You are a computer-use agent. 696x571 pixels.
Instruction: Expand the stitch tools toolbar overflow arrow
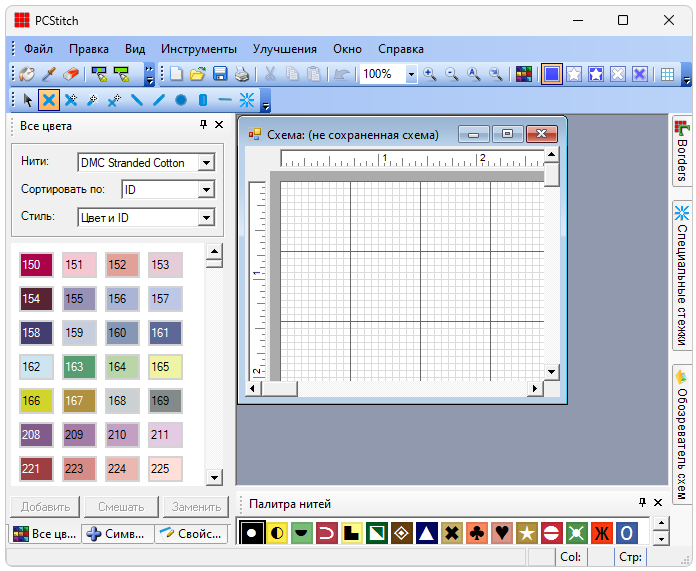pyautogui.click(x=265, y=101)
